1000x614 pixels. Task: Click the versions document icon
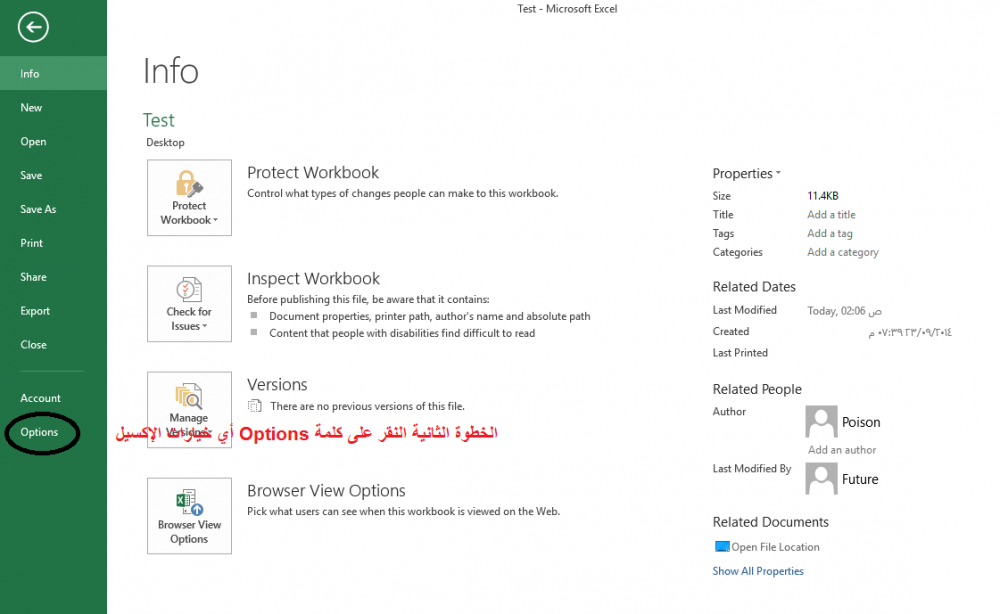(254, 406)
